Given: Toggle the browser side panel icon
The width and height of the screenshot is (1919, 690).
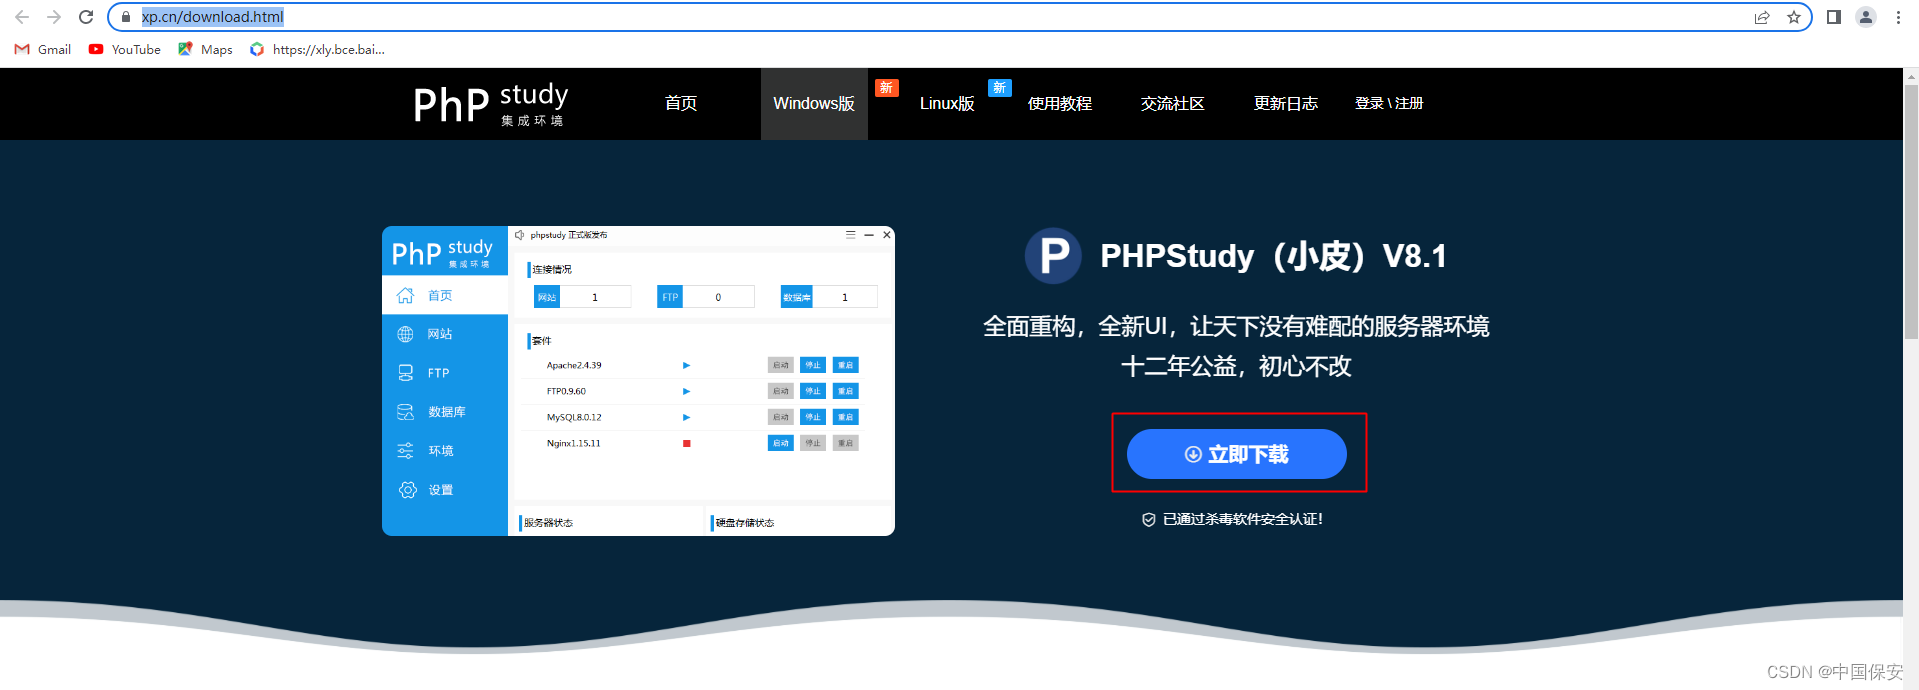Looking at the screenshot, I should 1834,17.
